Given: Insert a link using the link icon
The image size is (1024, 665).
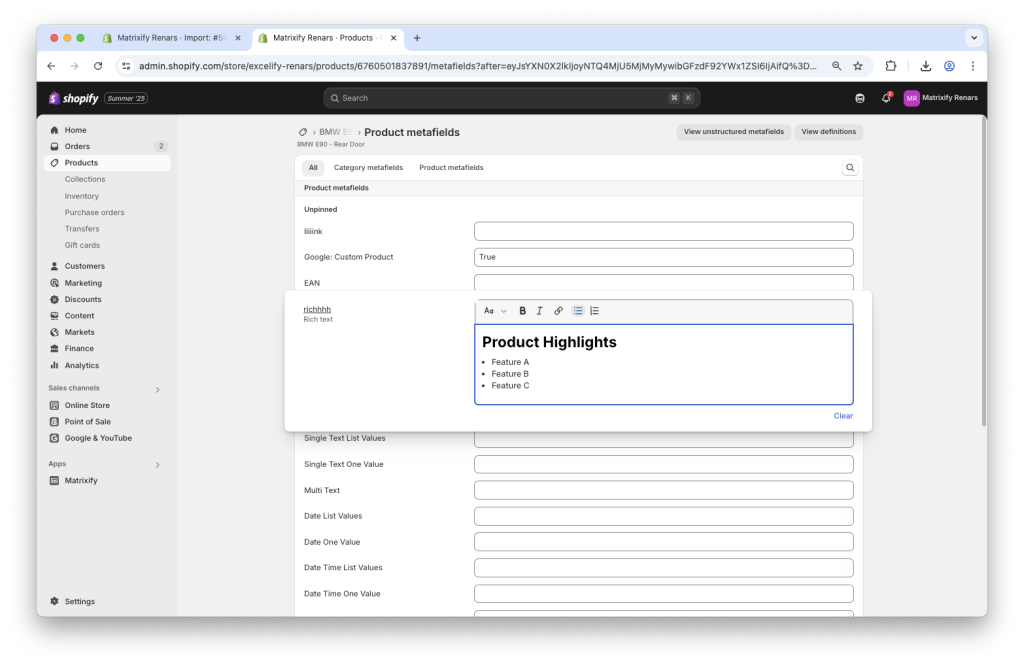Looking at the screenshot, I should point(558,310).
